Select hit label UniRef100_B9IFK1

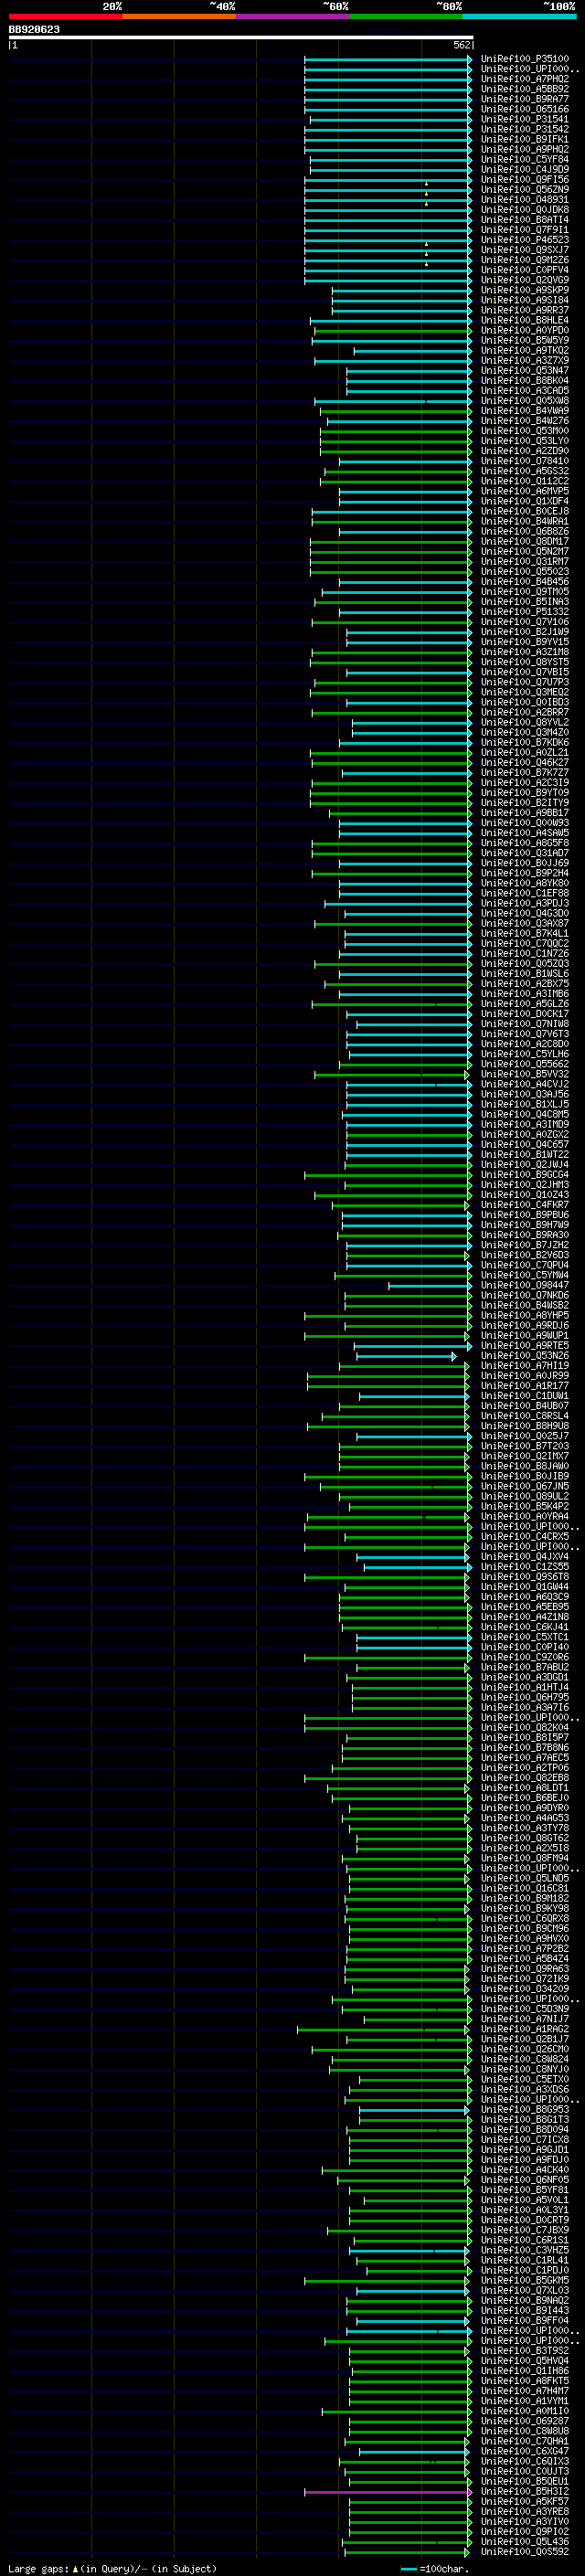(524, 139)
